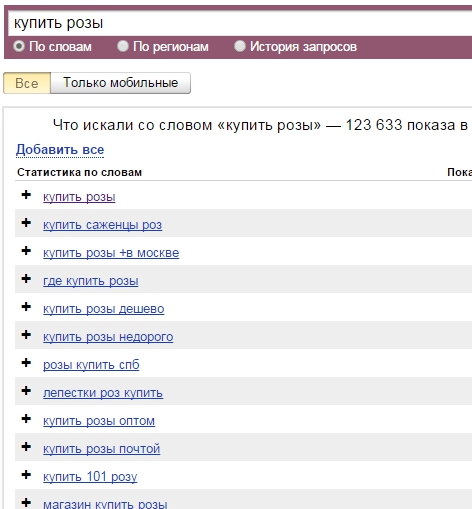
Task: Click plus icon beside 'купить саженцы роз'
Action: pyautogui.click(x=26, y=223)
